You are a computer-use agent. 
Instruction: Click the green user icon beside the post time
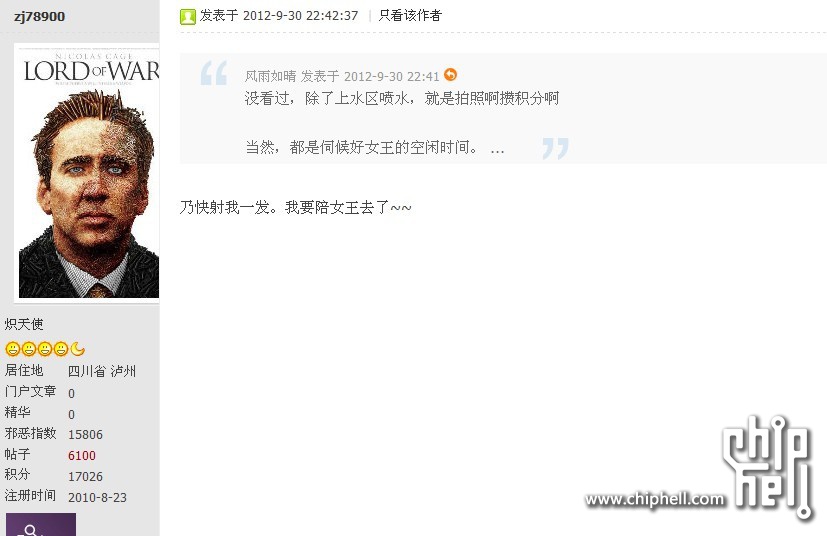[187, 16]
